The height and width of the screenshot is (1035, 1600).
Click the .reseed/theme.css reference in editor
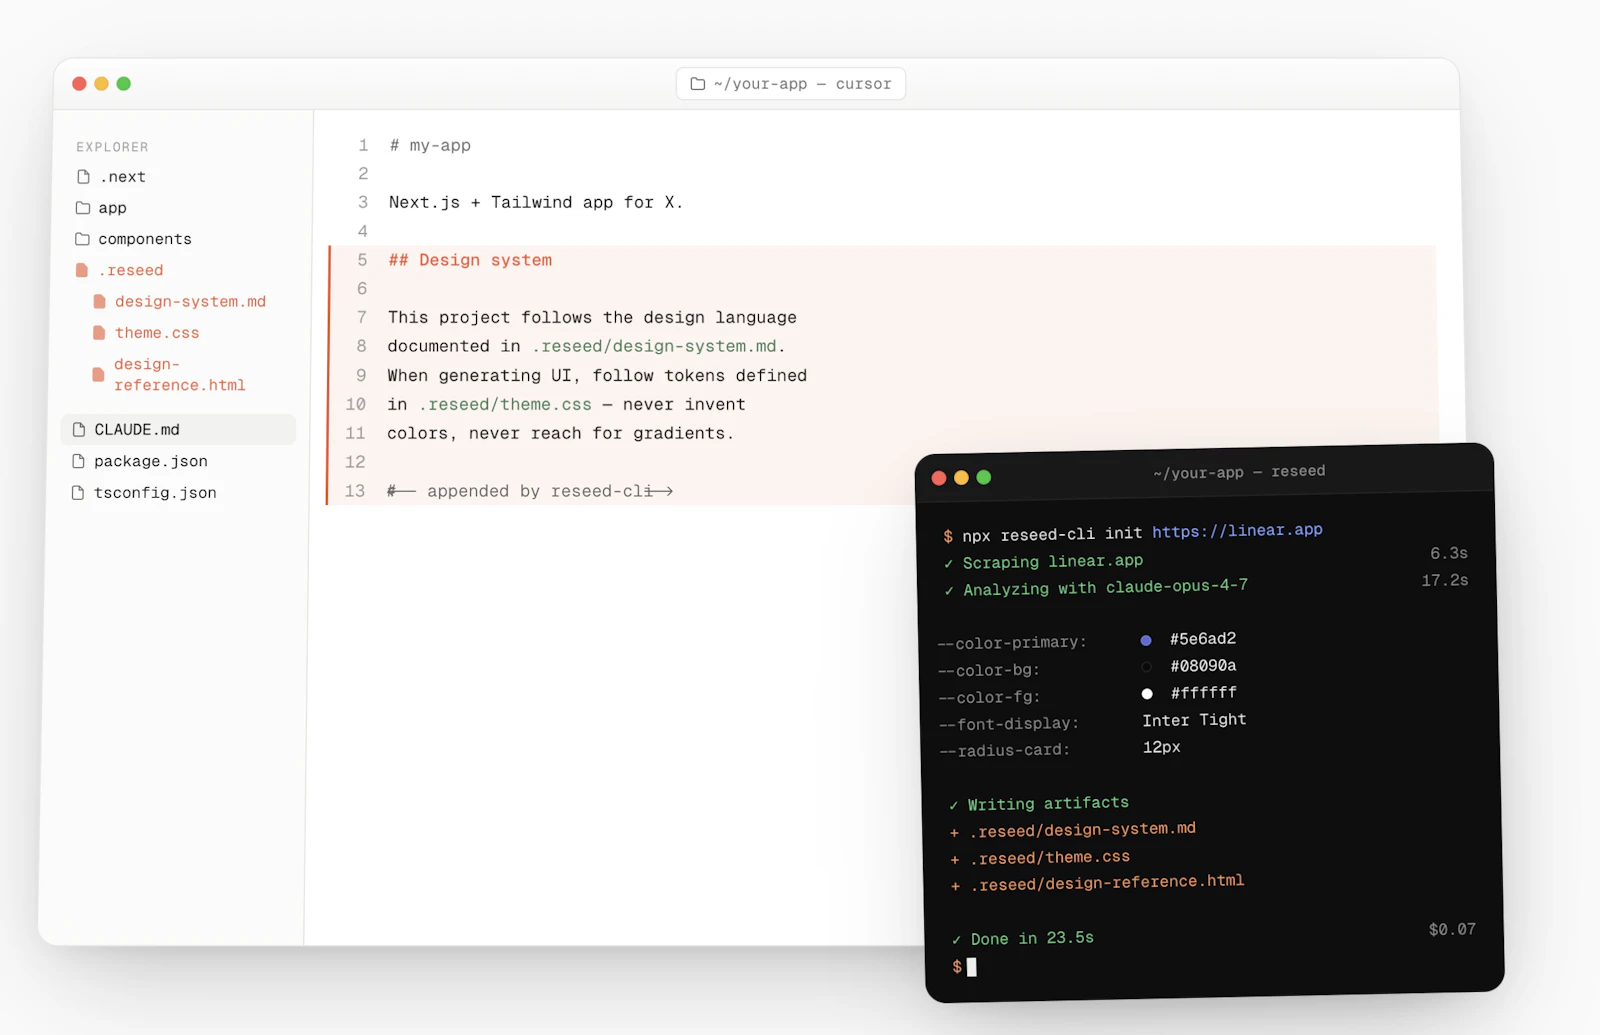[x=505, y=404]
